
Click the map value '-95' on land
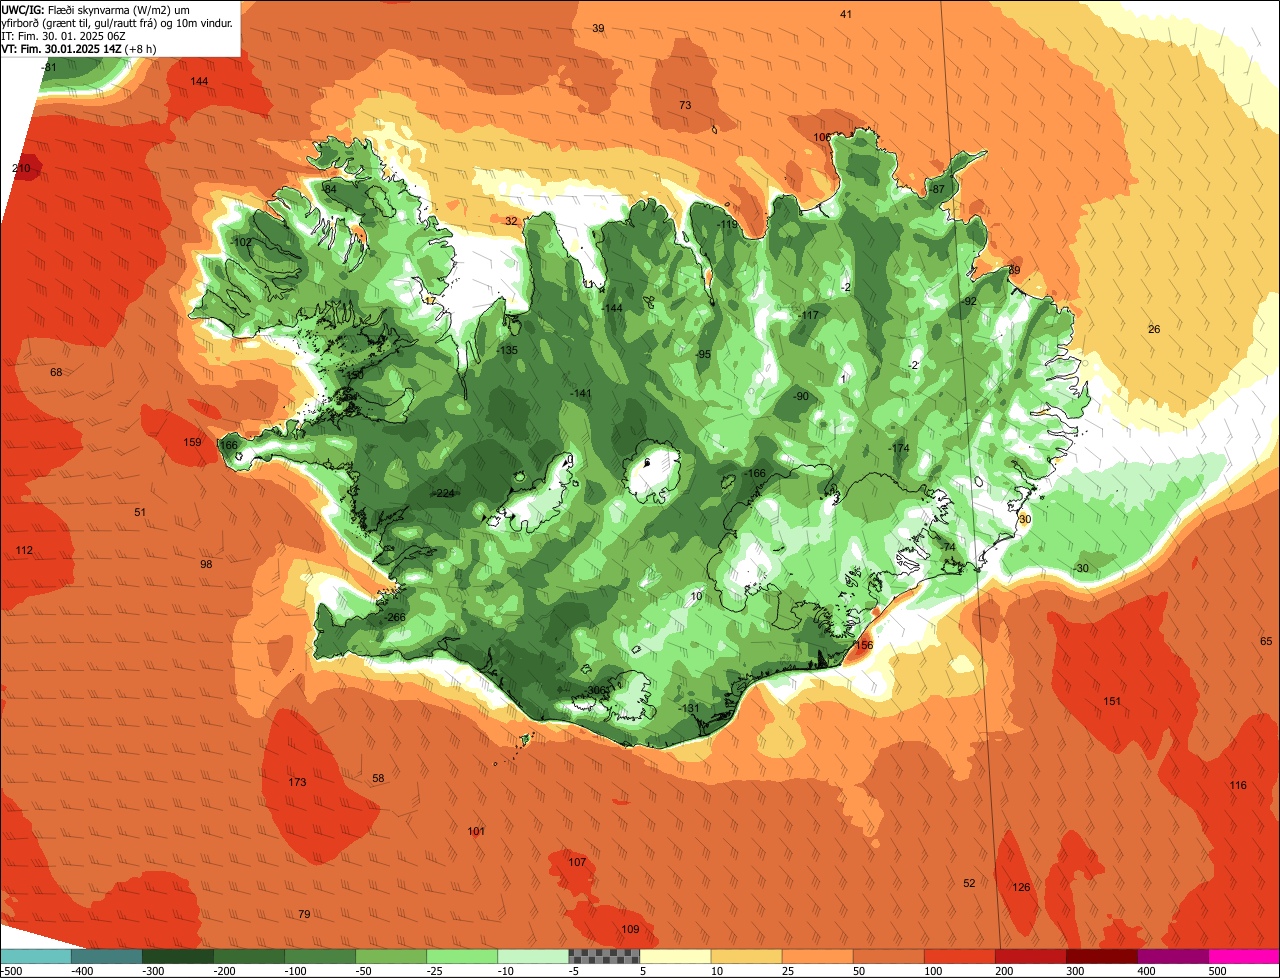pos(703,354)
